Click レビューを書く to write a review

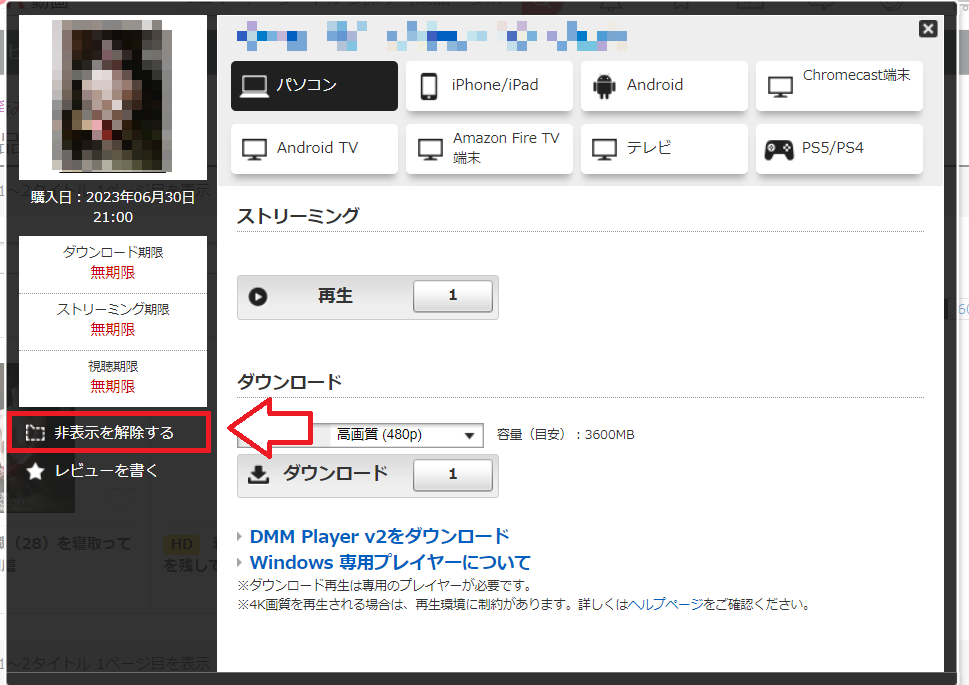click(106, 471)
